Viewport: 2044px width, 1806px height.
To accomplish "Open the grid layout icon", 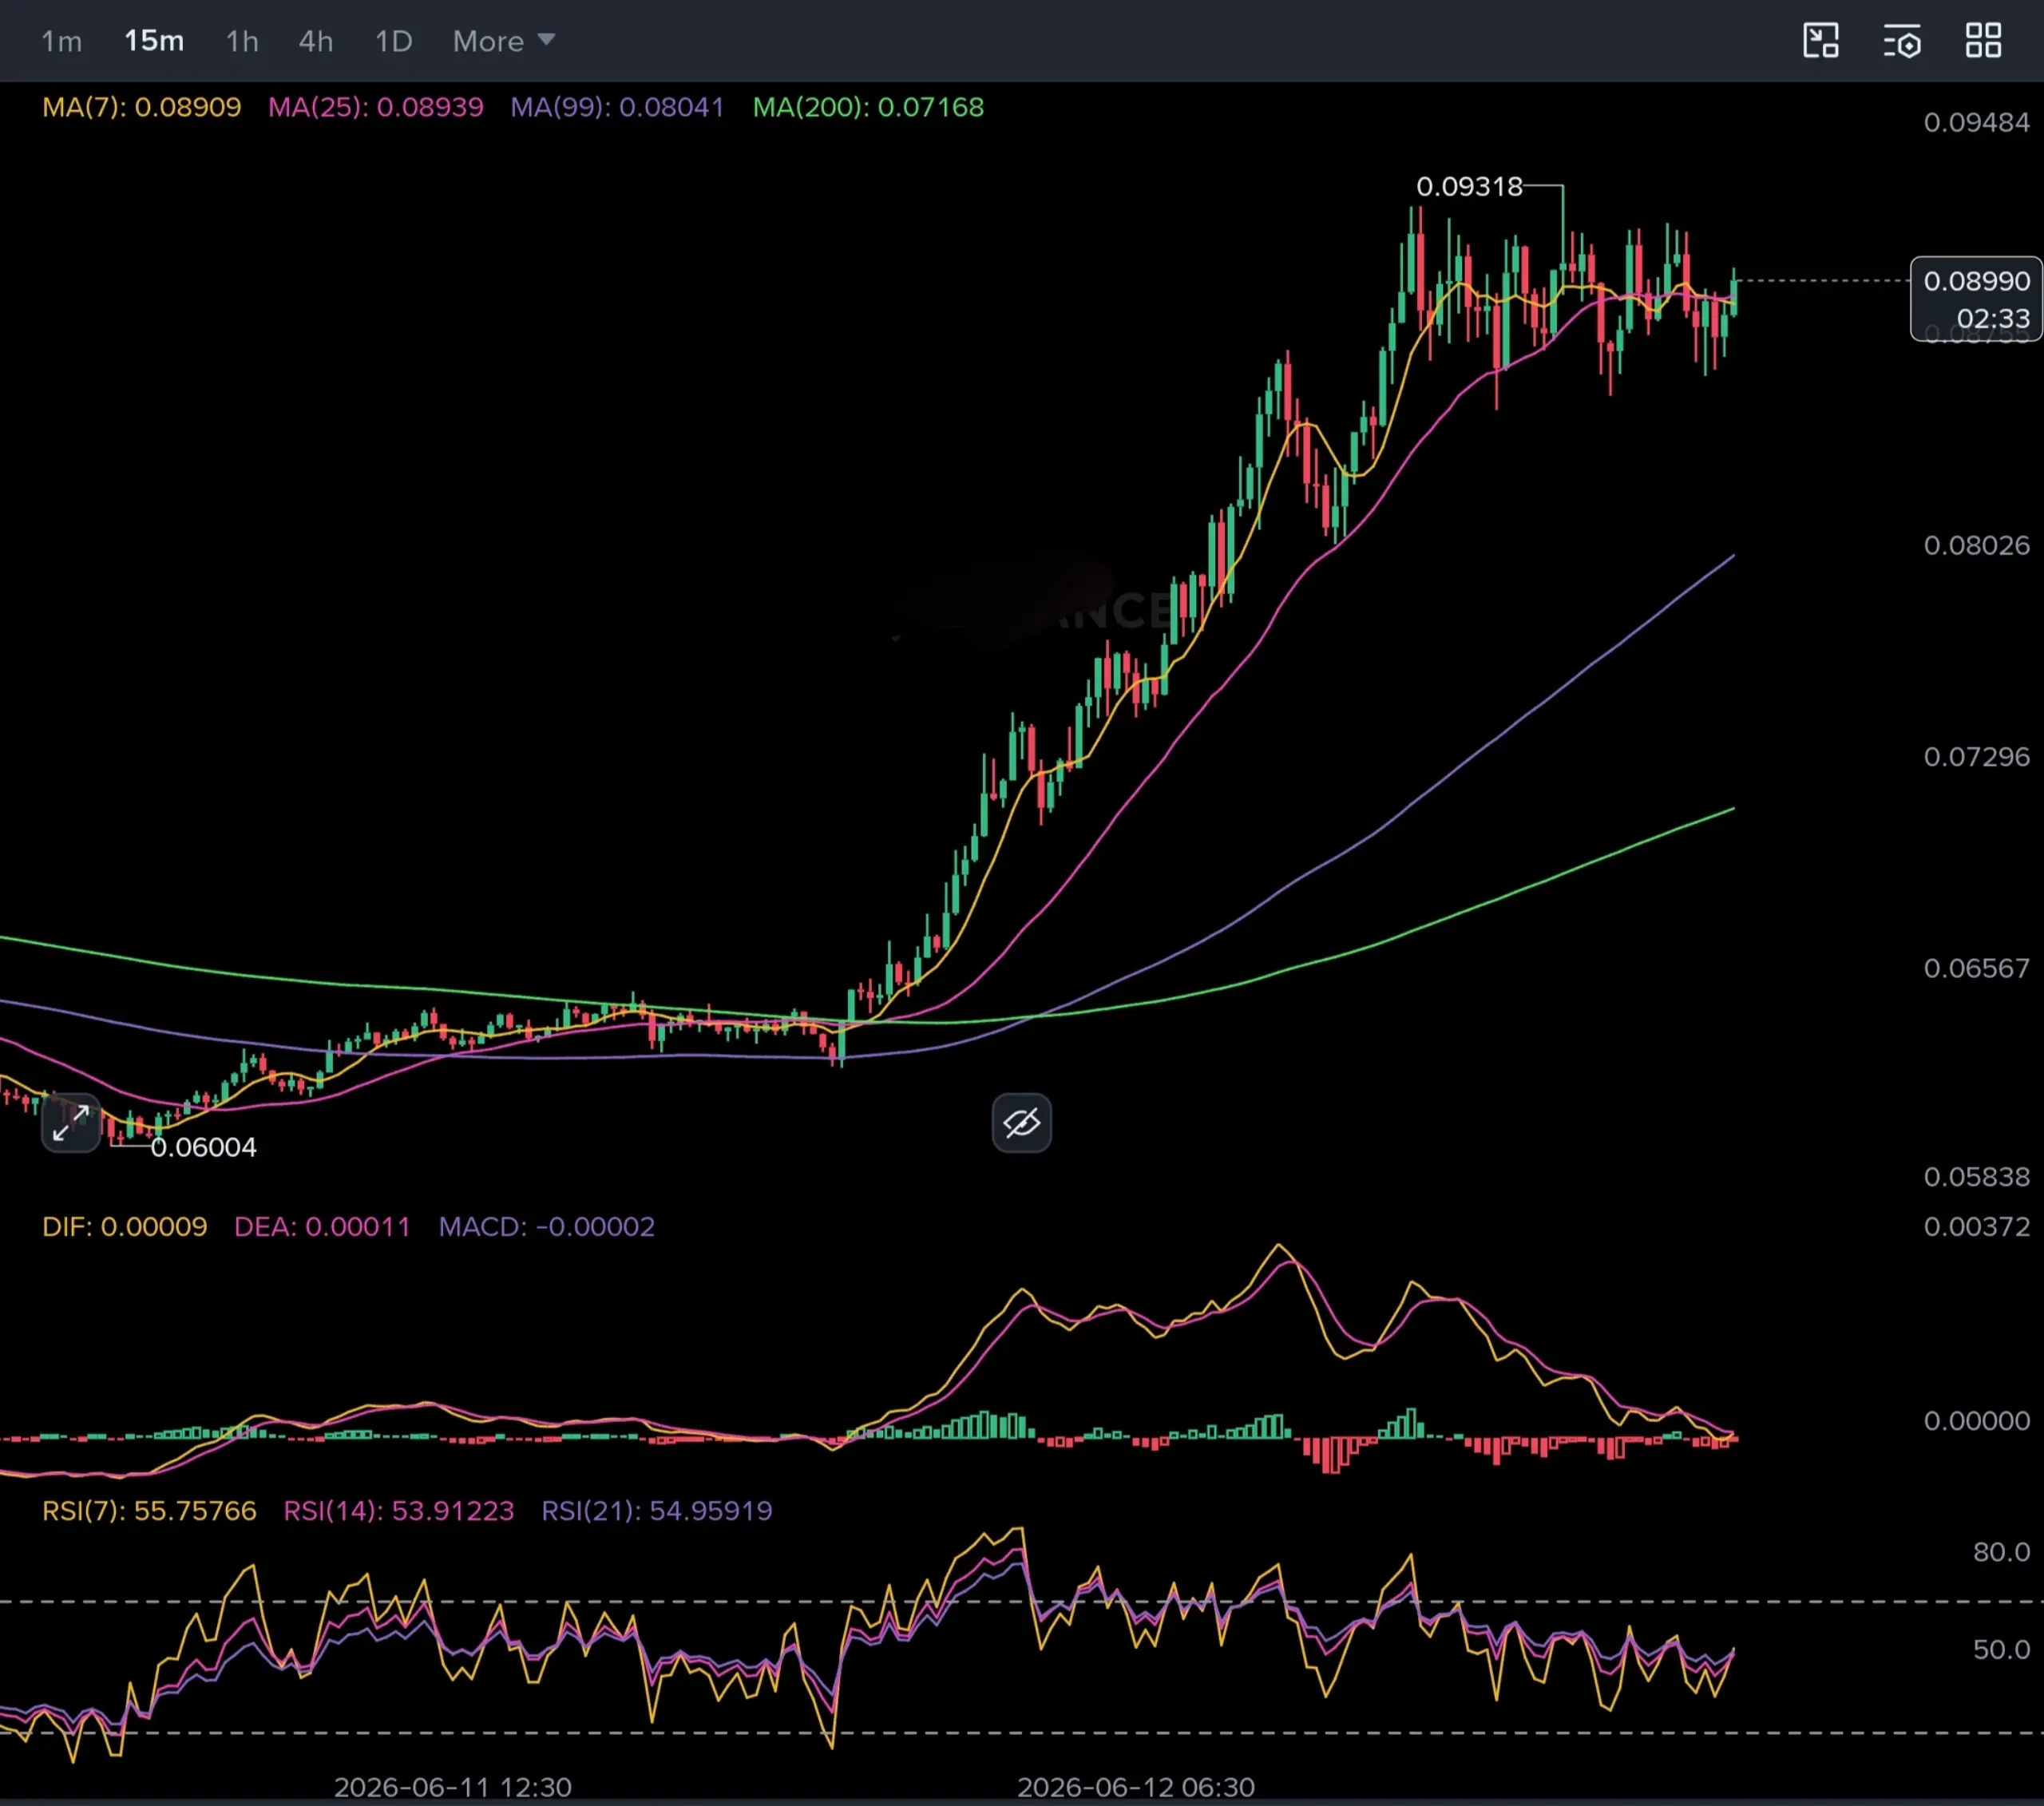I will (x=1983, y=41).
